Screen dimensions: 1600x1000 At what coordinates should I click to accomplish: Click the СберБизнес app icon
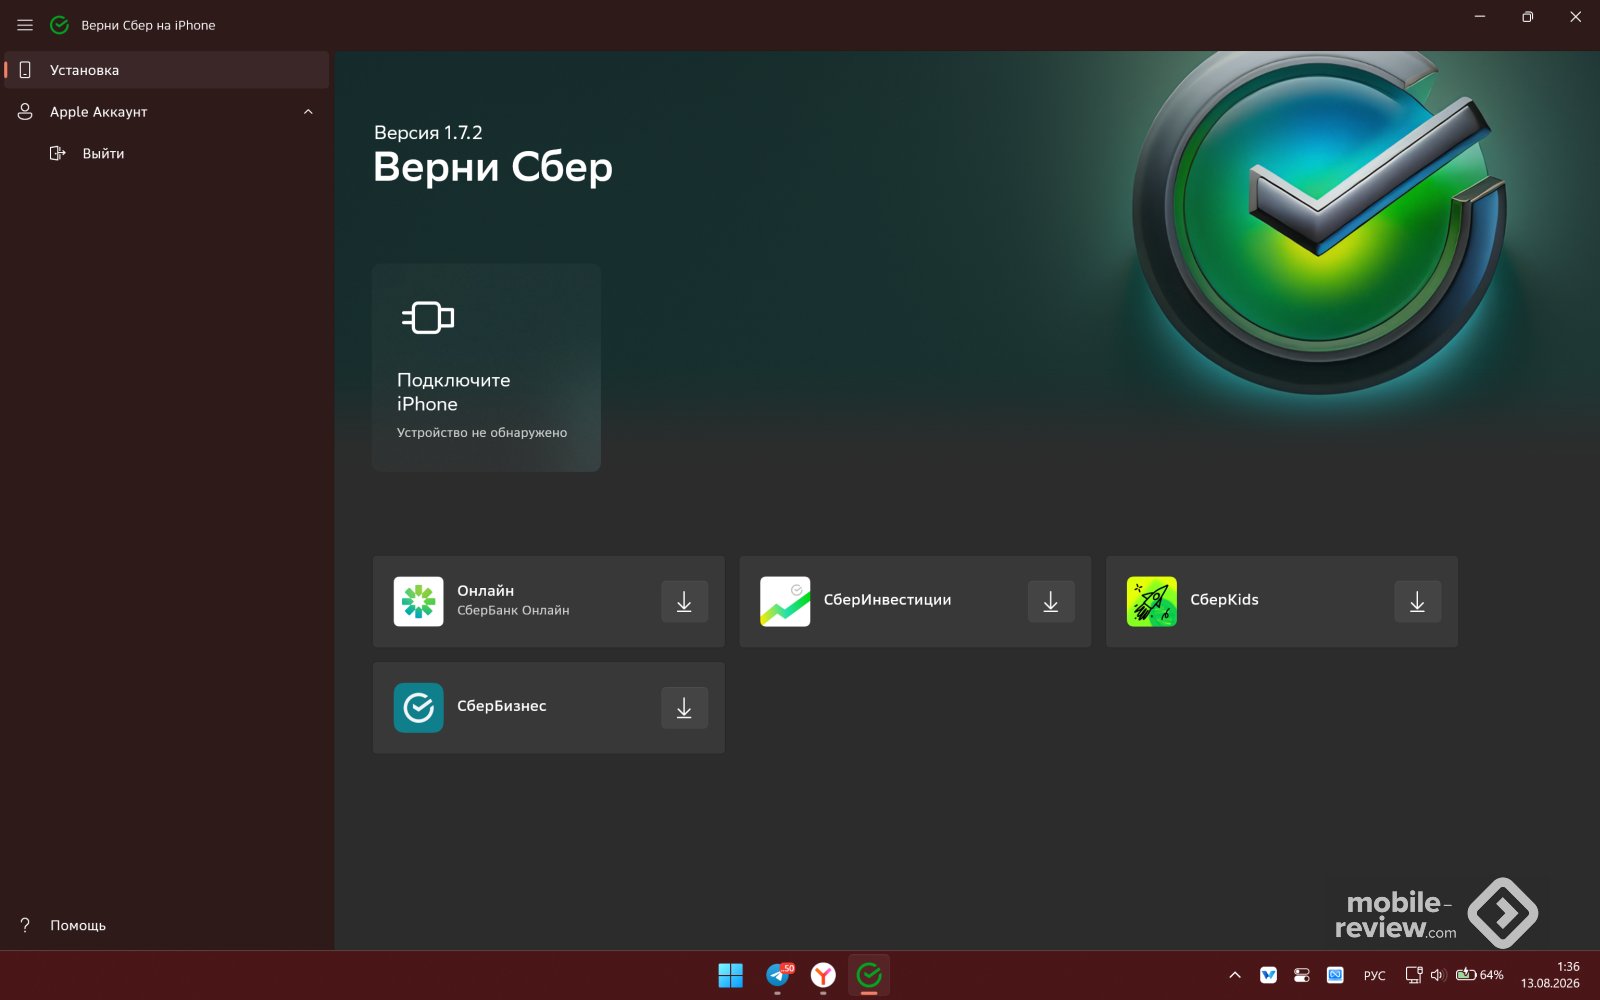pyautogui.click(x=418, y=707)
